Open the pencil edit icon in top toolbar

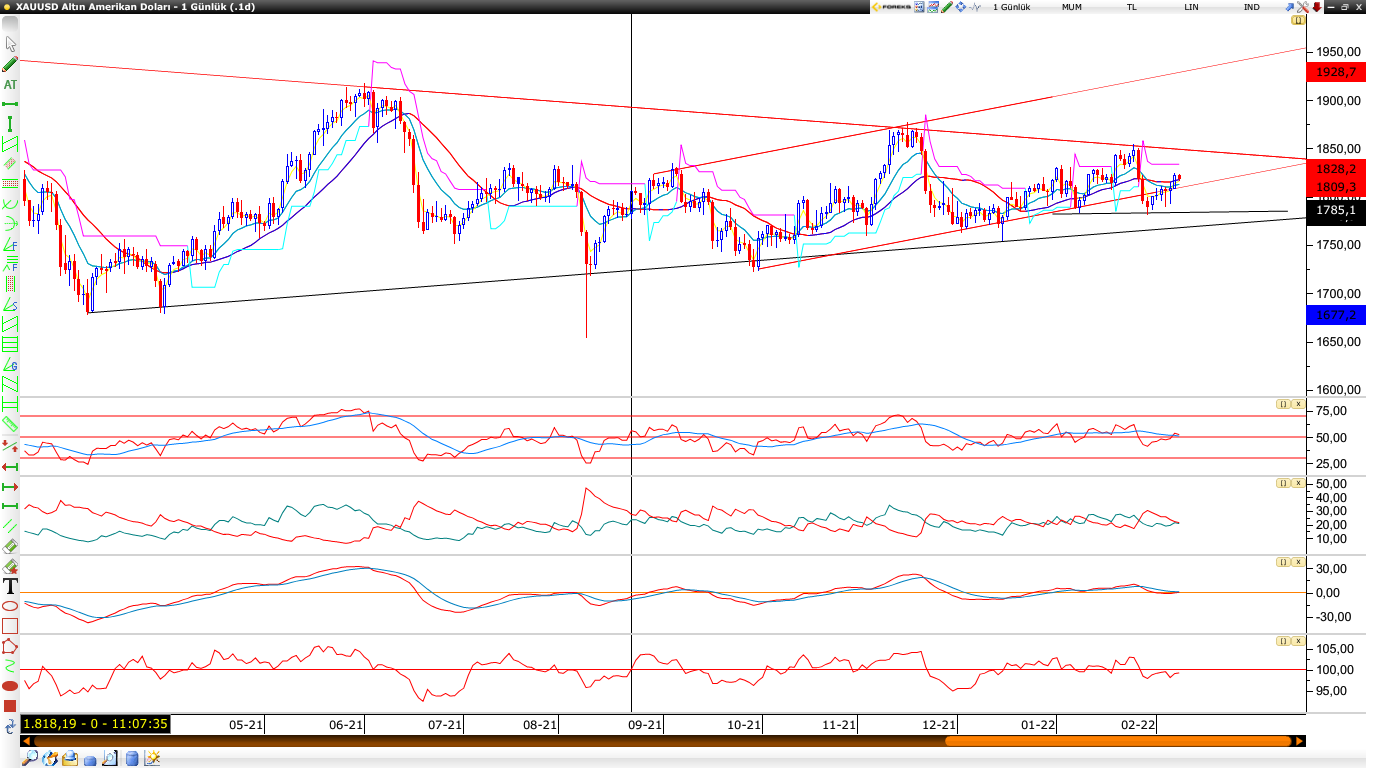(x=947, y=7)
